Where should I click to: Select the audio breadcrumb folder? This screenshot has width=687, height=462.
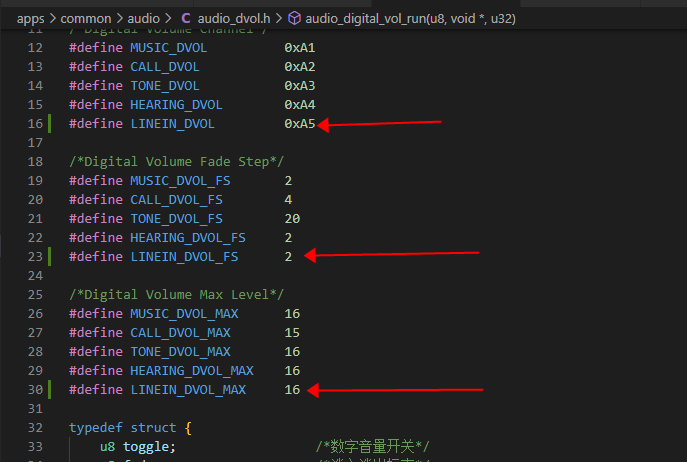coord(144,19)
